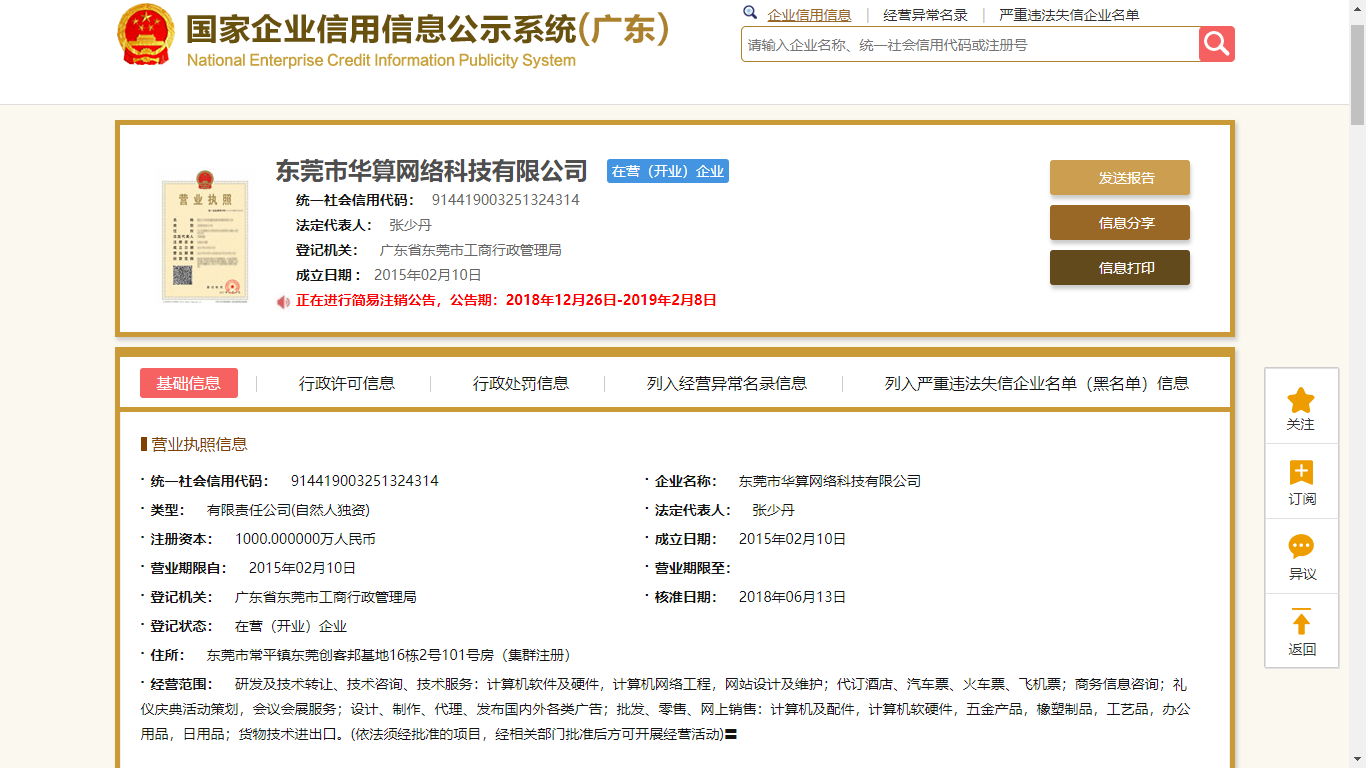Click the National Enterprise Credit Information Publicity System subtitle

tap(381, 60)
